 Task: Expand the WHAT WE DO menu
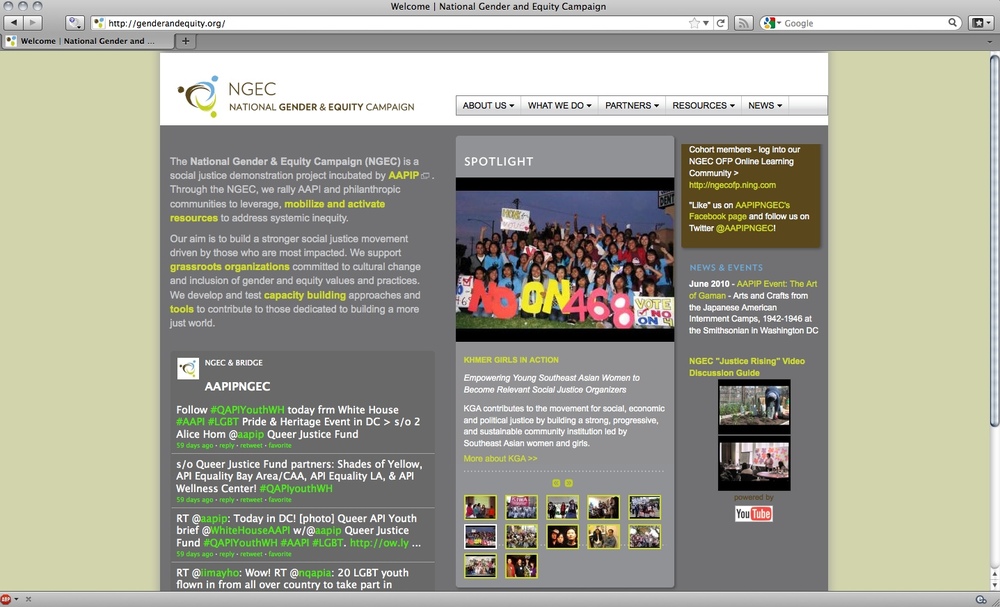point(559,106)
